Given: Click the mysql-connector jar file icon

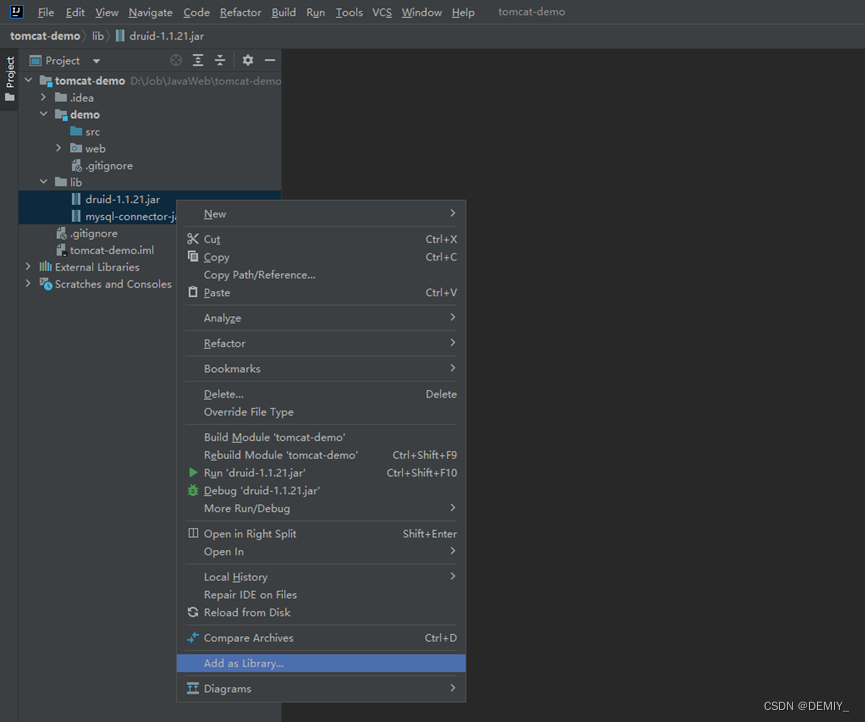Looking at the screenshot, I should click(x=76, y=216).
